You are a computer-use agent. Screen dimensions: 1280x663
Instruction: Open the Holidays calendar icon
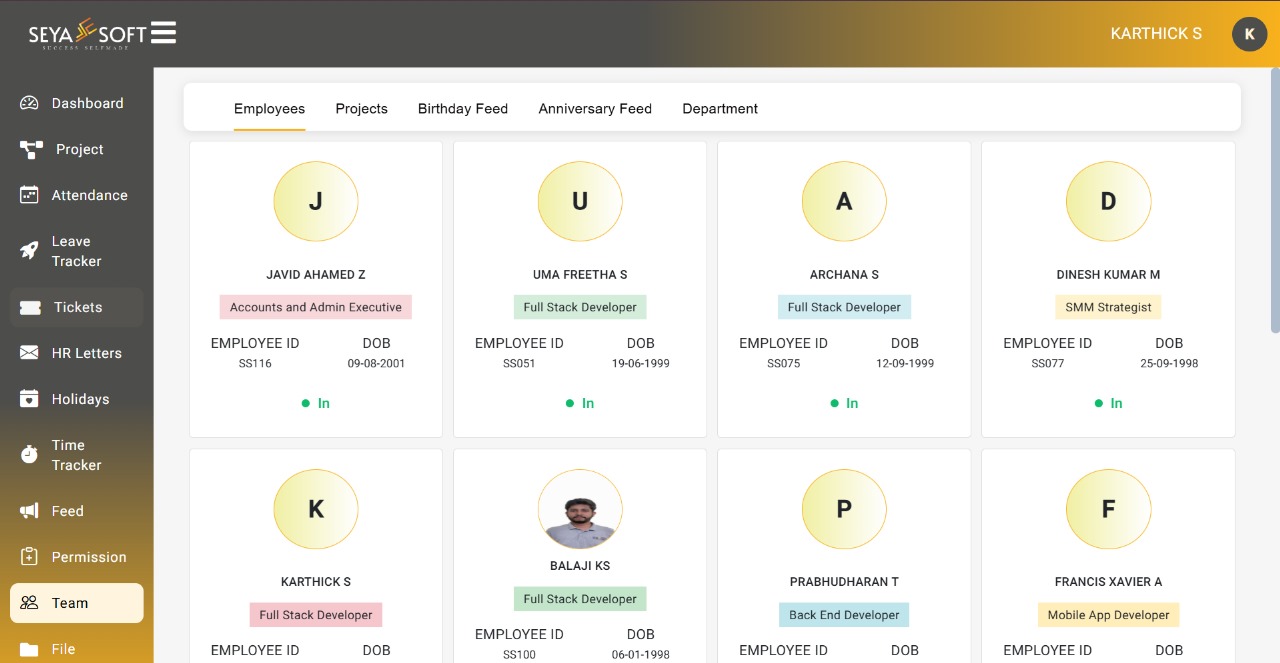(29, 399)
